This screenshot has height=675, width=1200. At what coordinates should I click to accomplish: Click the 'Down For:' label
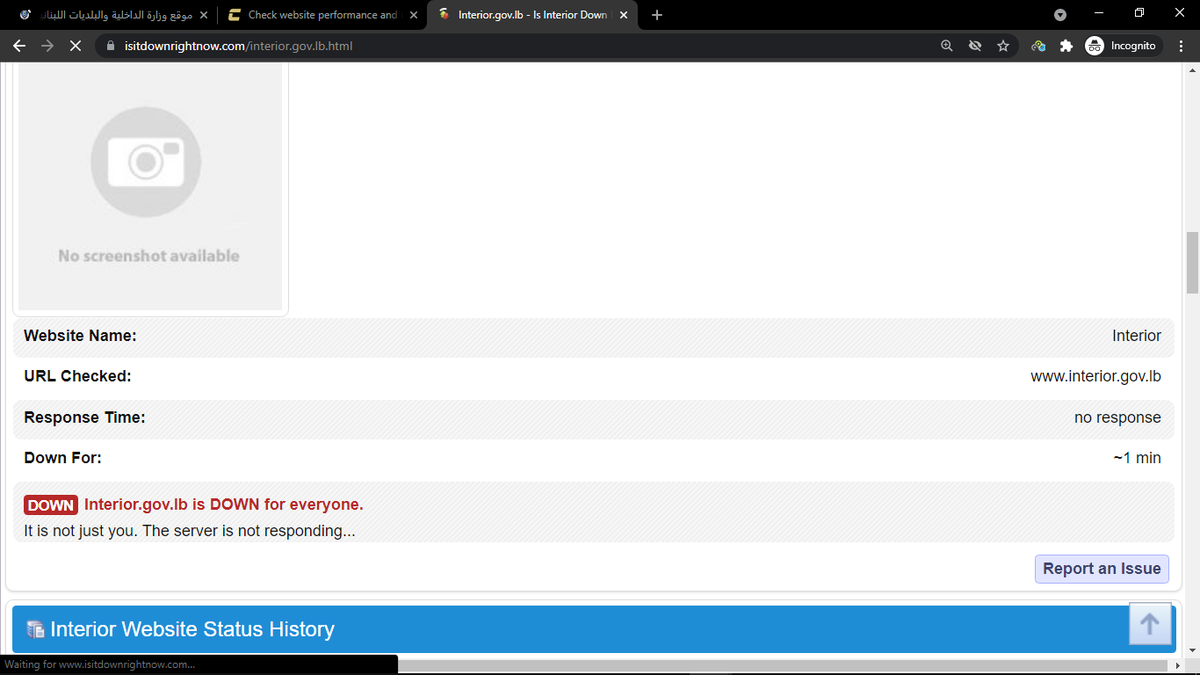pos(62,458)
